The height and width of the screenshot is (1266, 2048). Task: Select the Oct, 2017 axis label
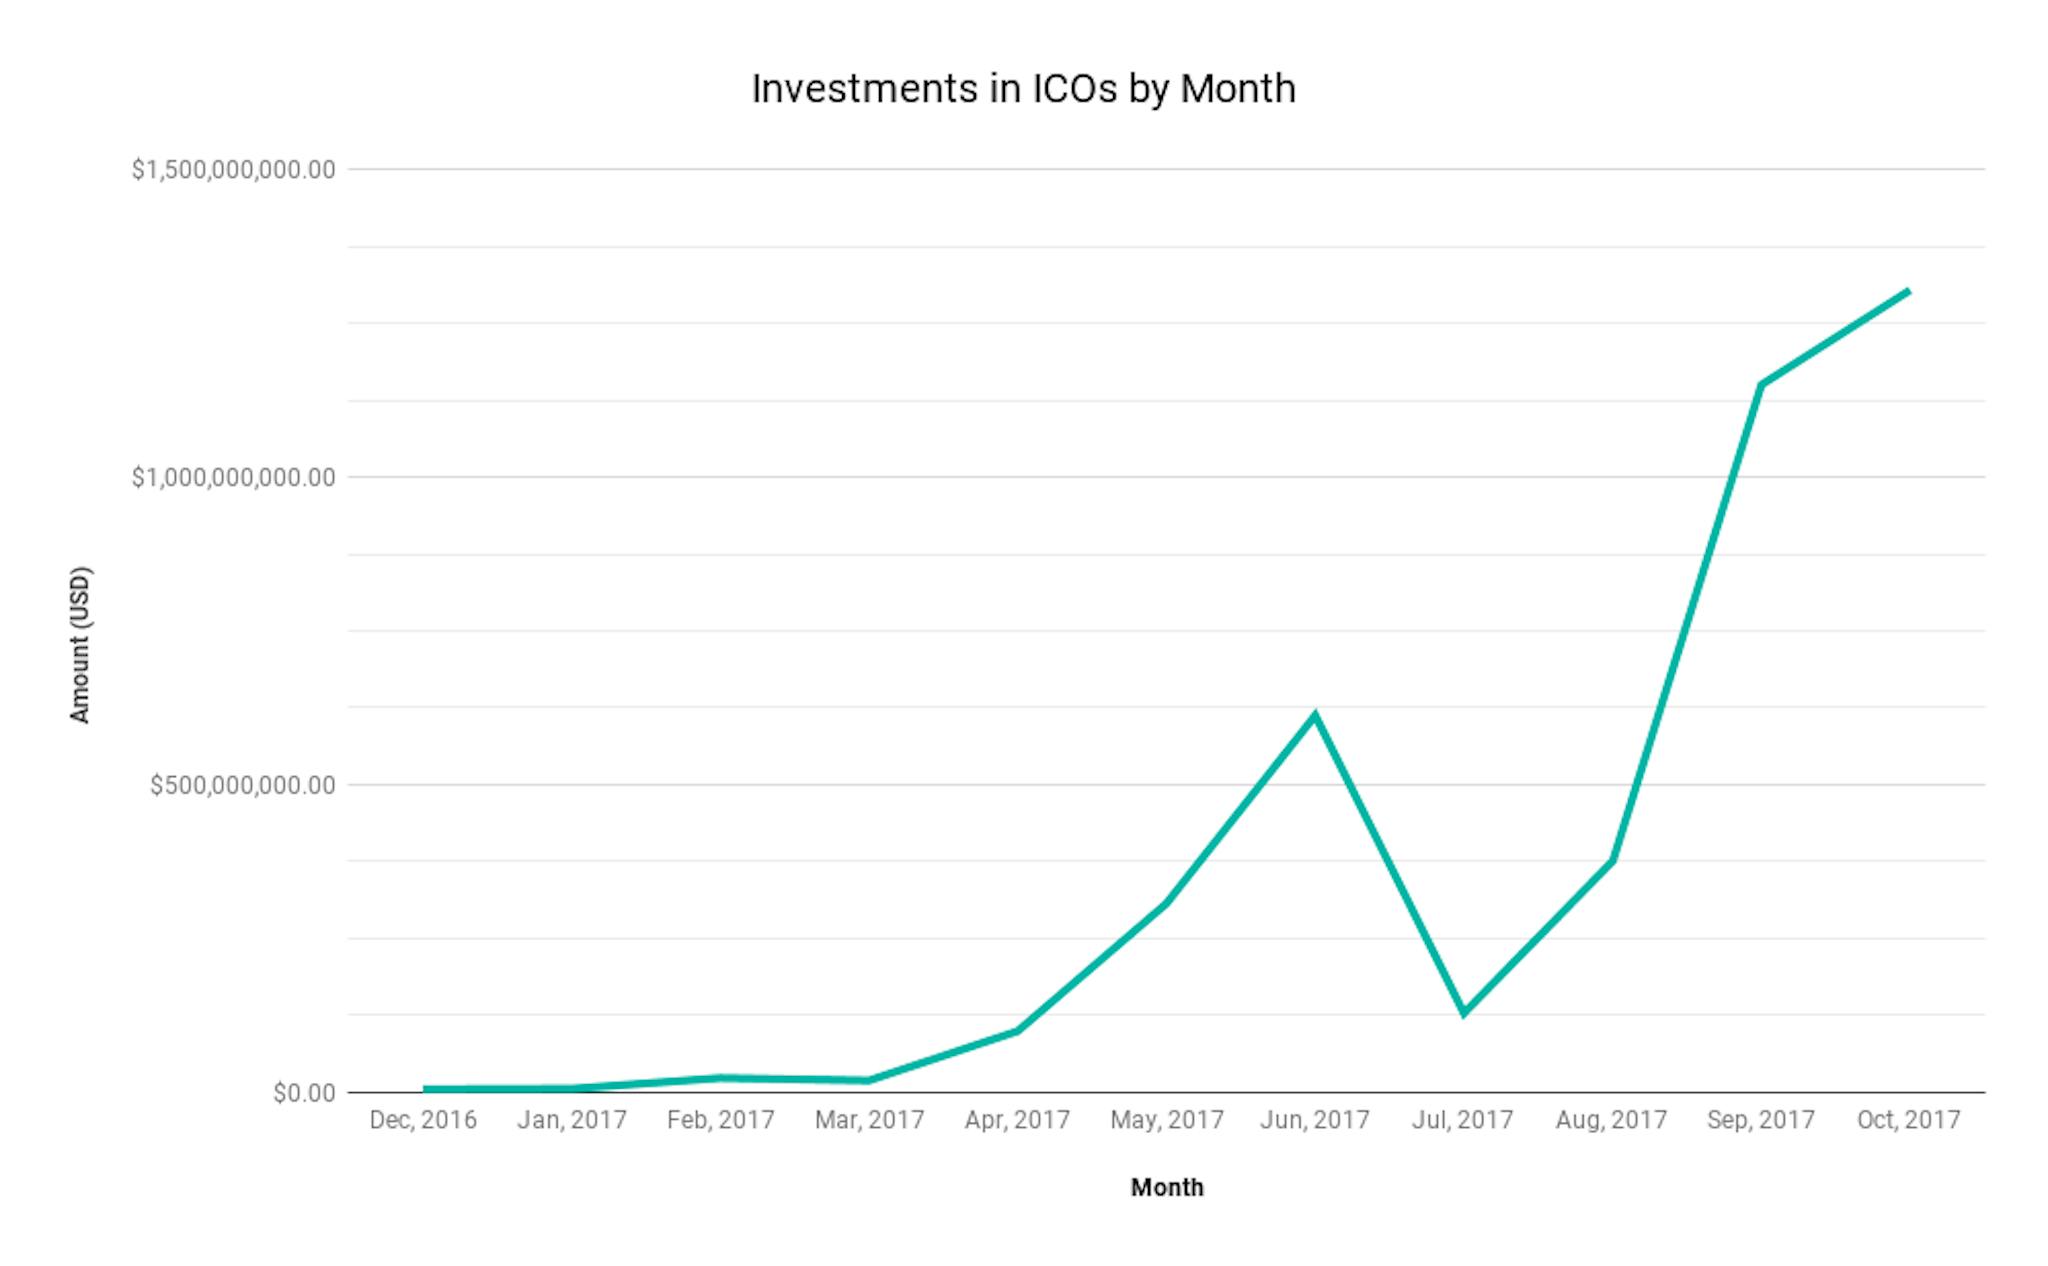pos(1909,1119)
